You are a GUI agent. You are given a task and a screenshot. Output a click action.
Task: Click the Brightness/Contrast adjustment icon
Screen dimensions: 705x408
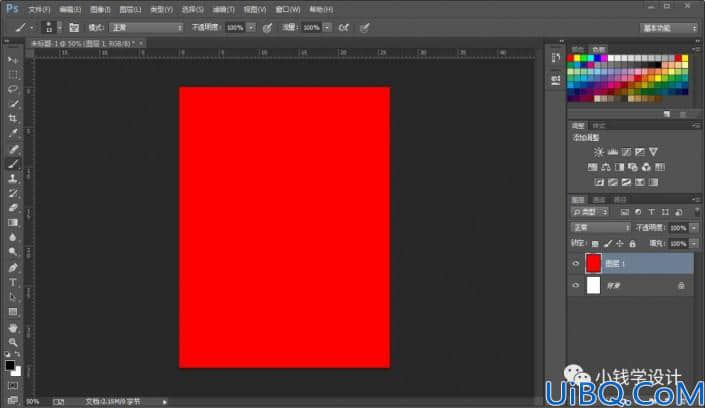(598, 152)
